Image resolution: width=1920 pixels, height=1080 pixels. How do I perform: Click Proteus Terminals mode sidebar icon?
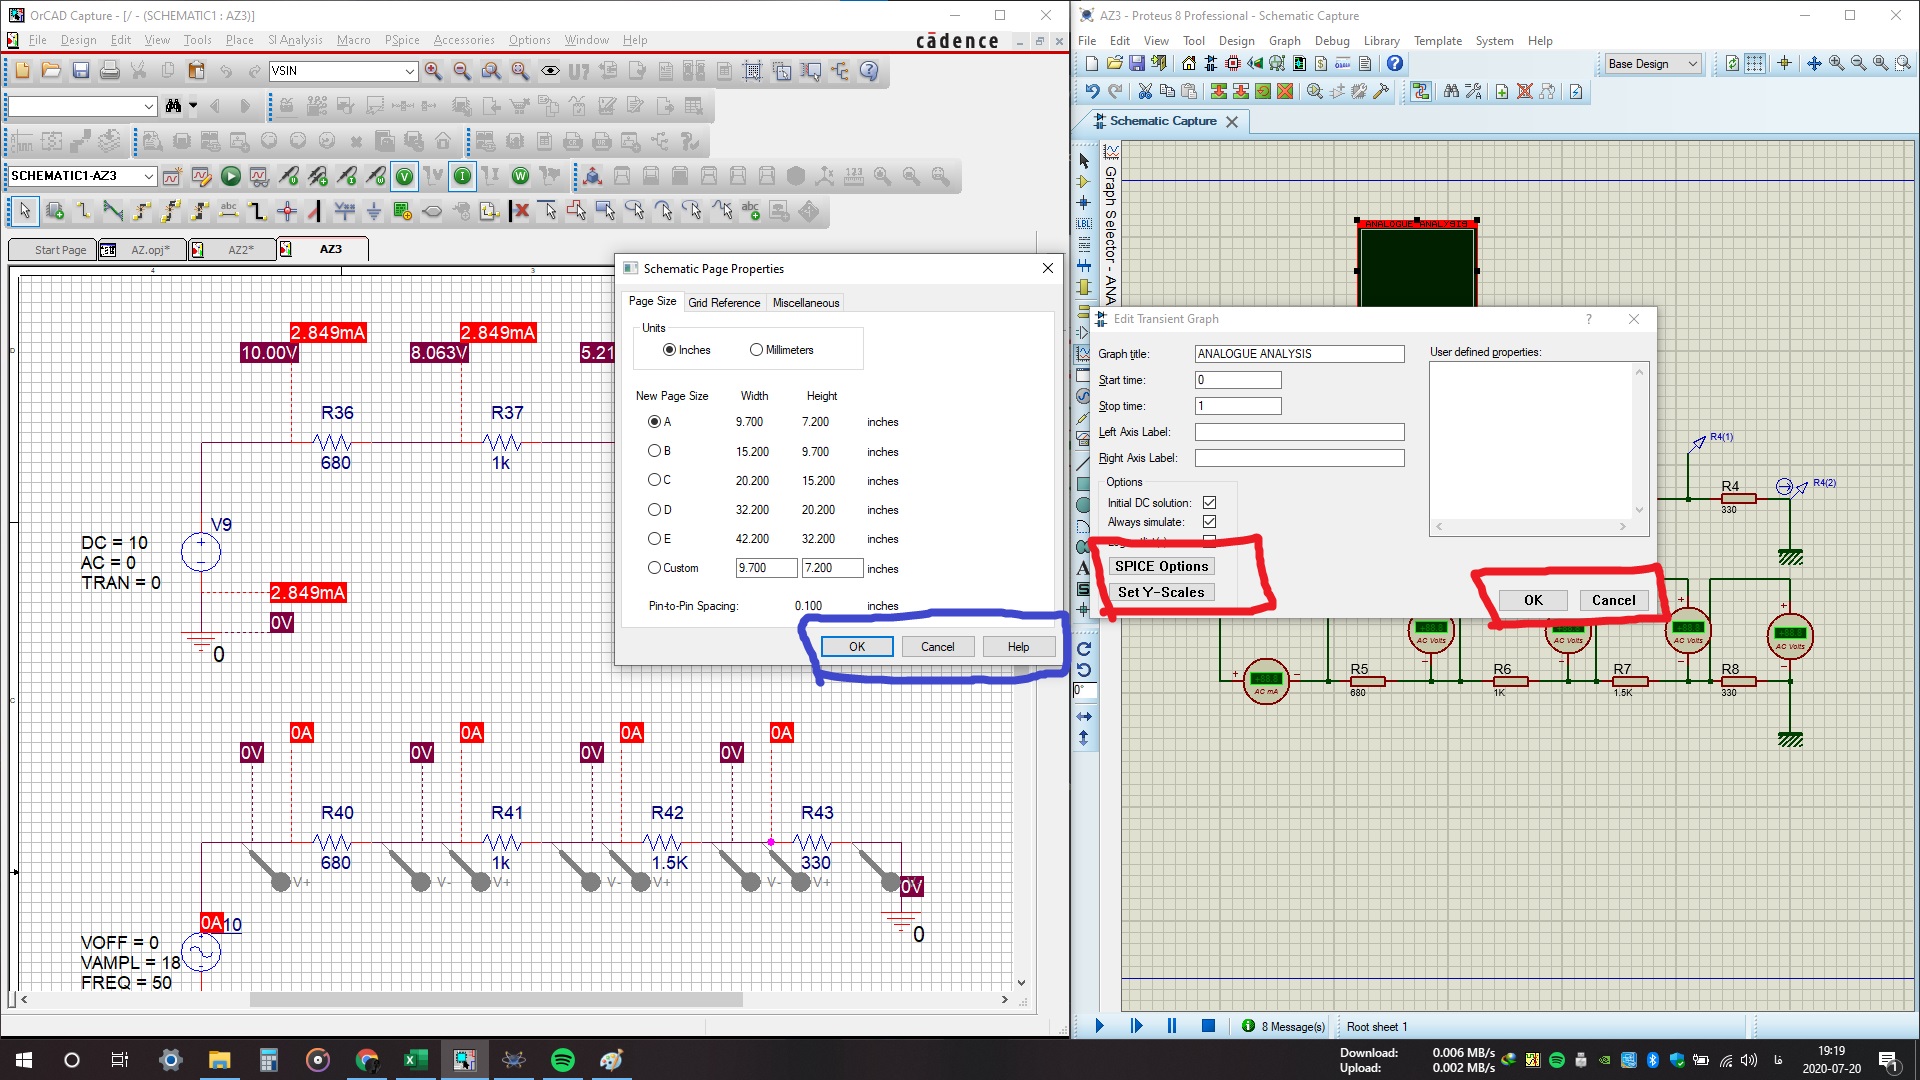(x=1083, y=310)
